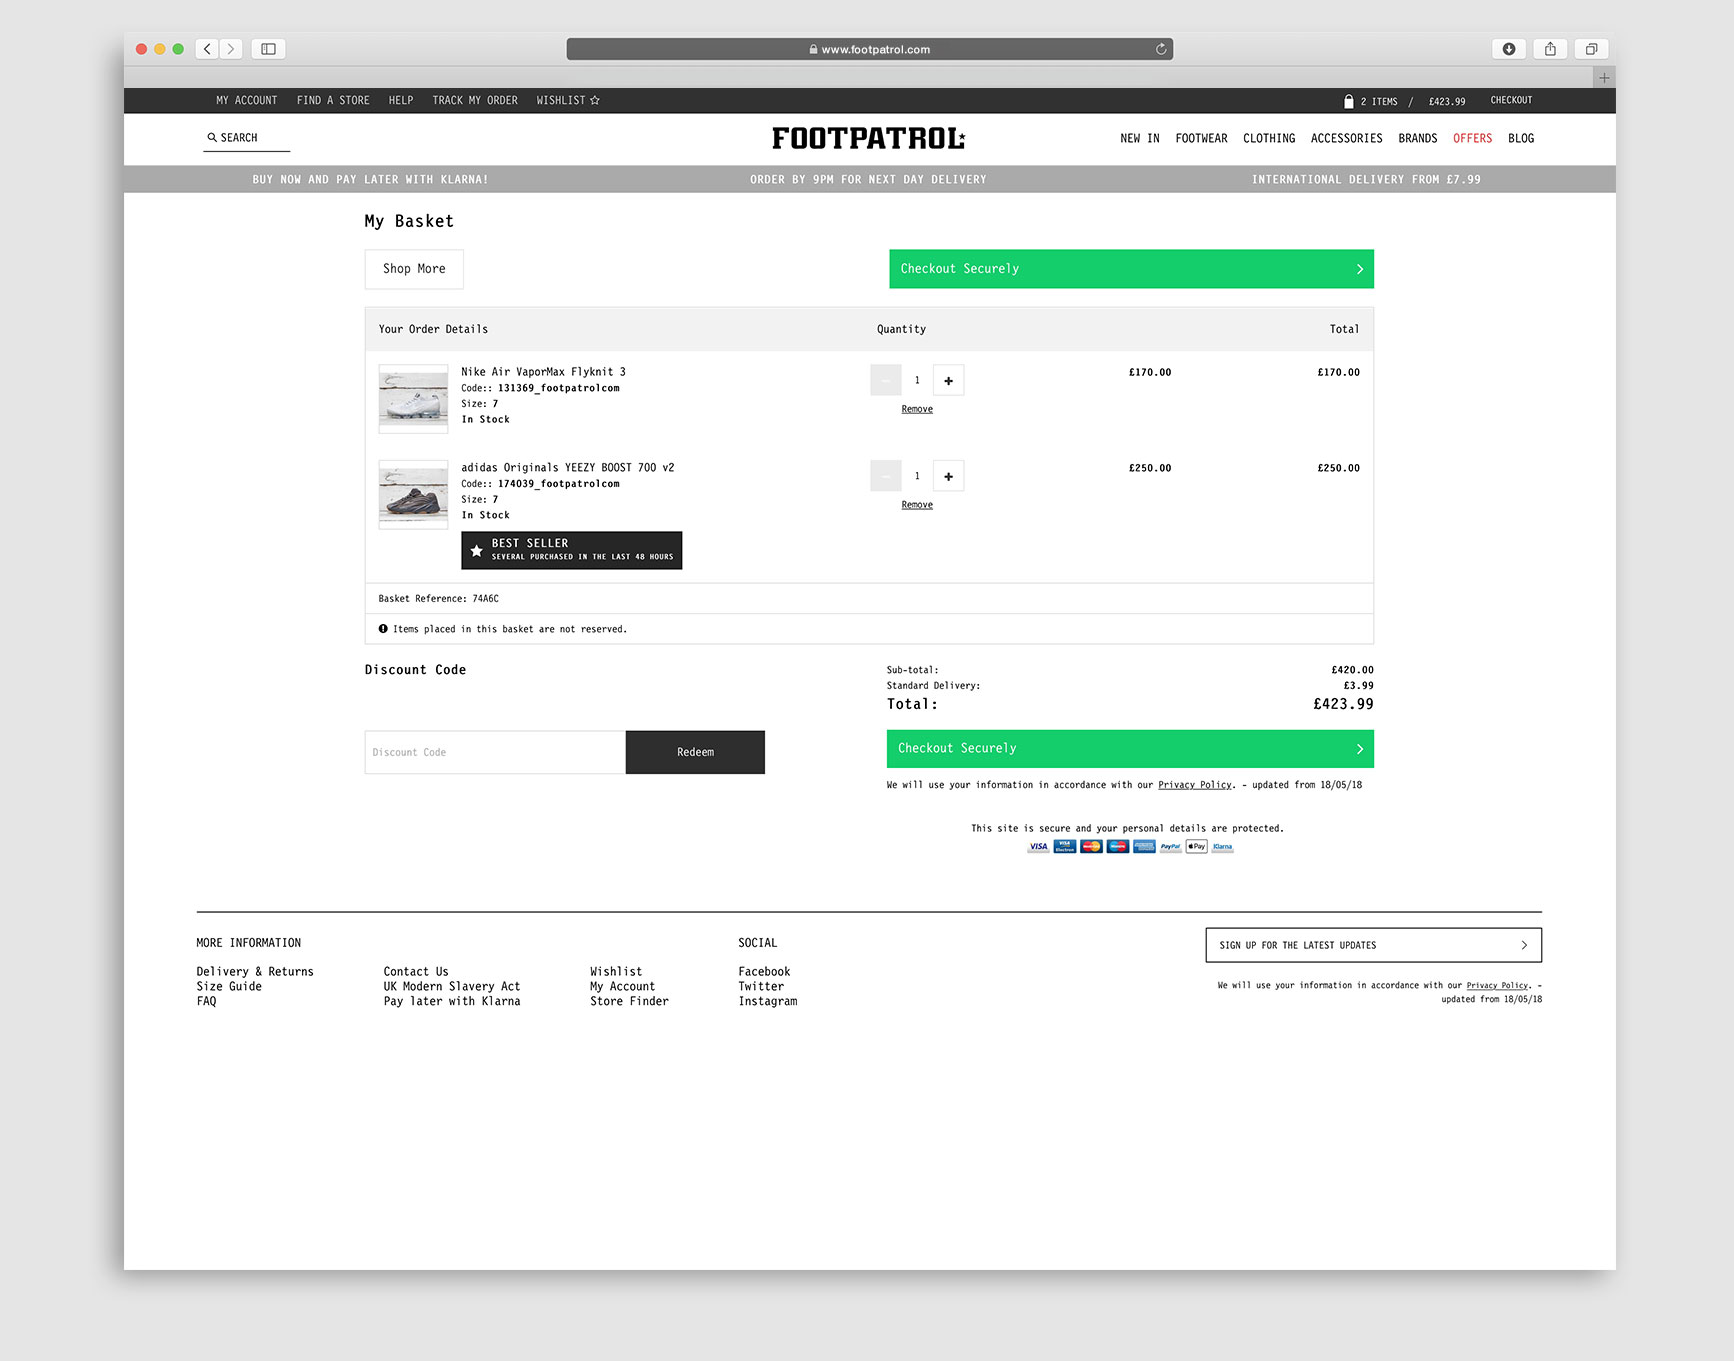This screenshot has width=1734, height=1361.
Task: Click the top Checkout Securely button
Action: 1131,269
